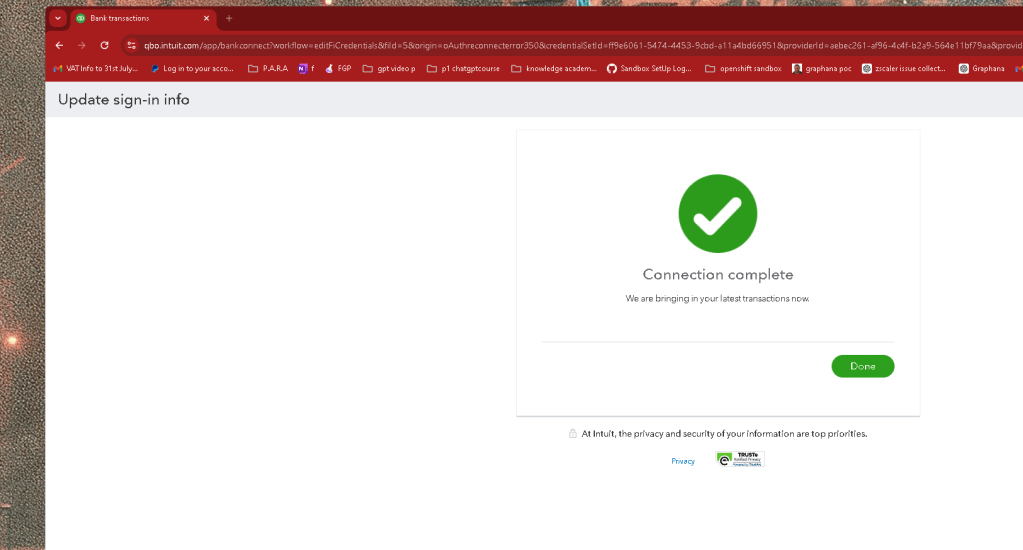The image size is (1023, 550).
Task: Open the gpt video p bookmarks folder
Action: pos(389,69)
